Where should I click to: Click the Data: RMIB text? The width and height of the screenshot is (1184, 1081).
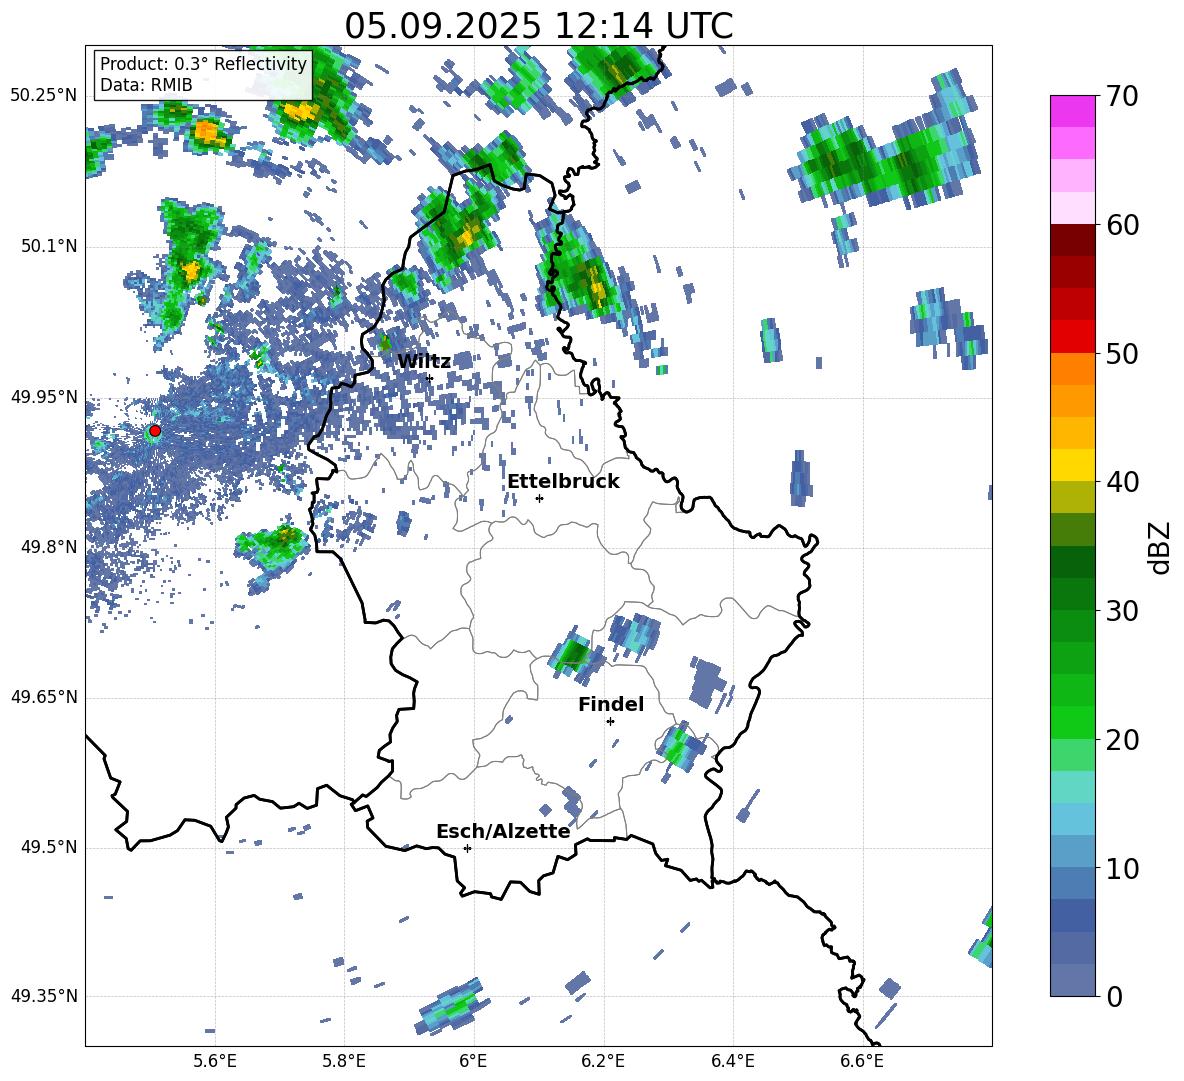[x=146, y=85]
